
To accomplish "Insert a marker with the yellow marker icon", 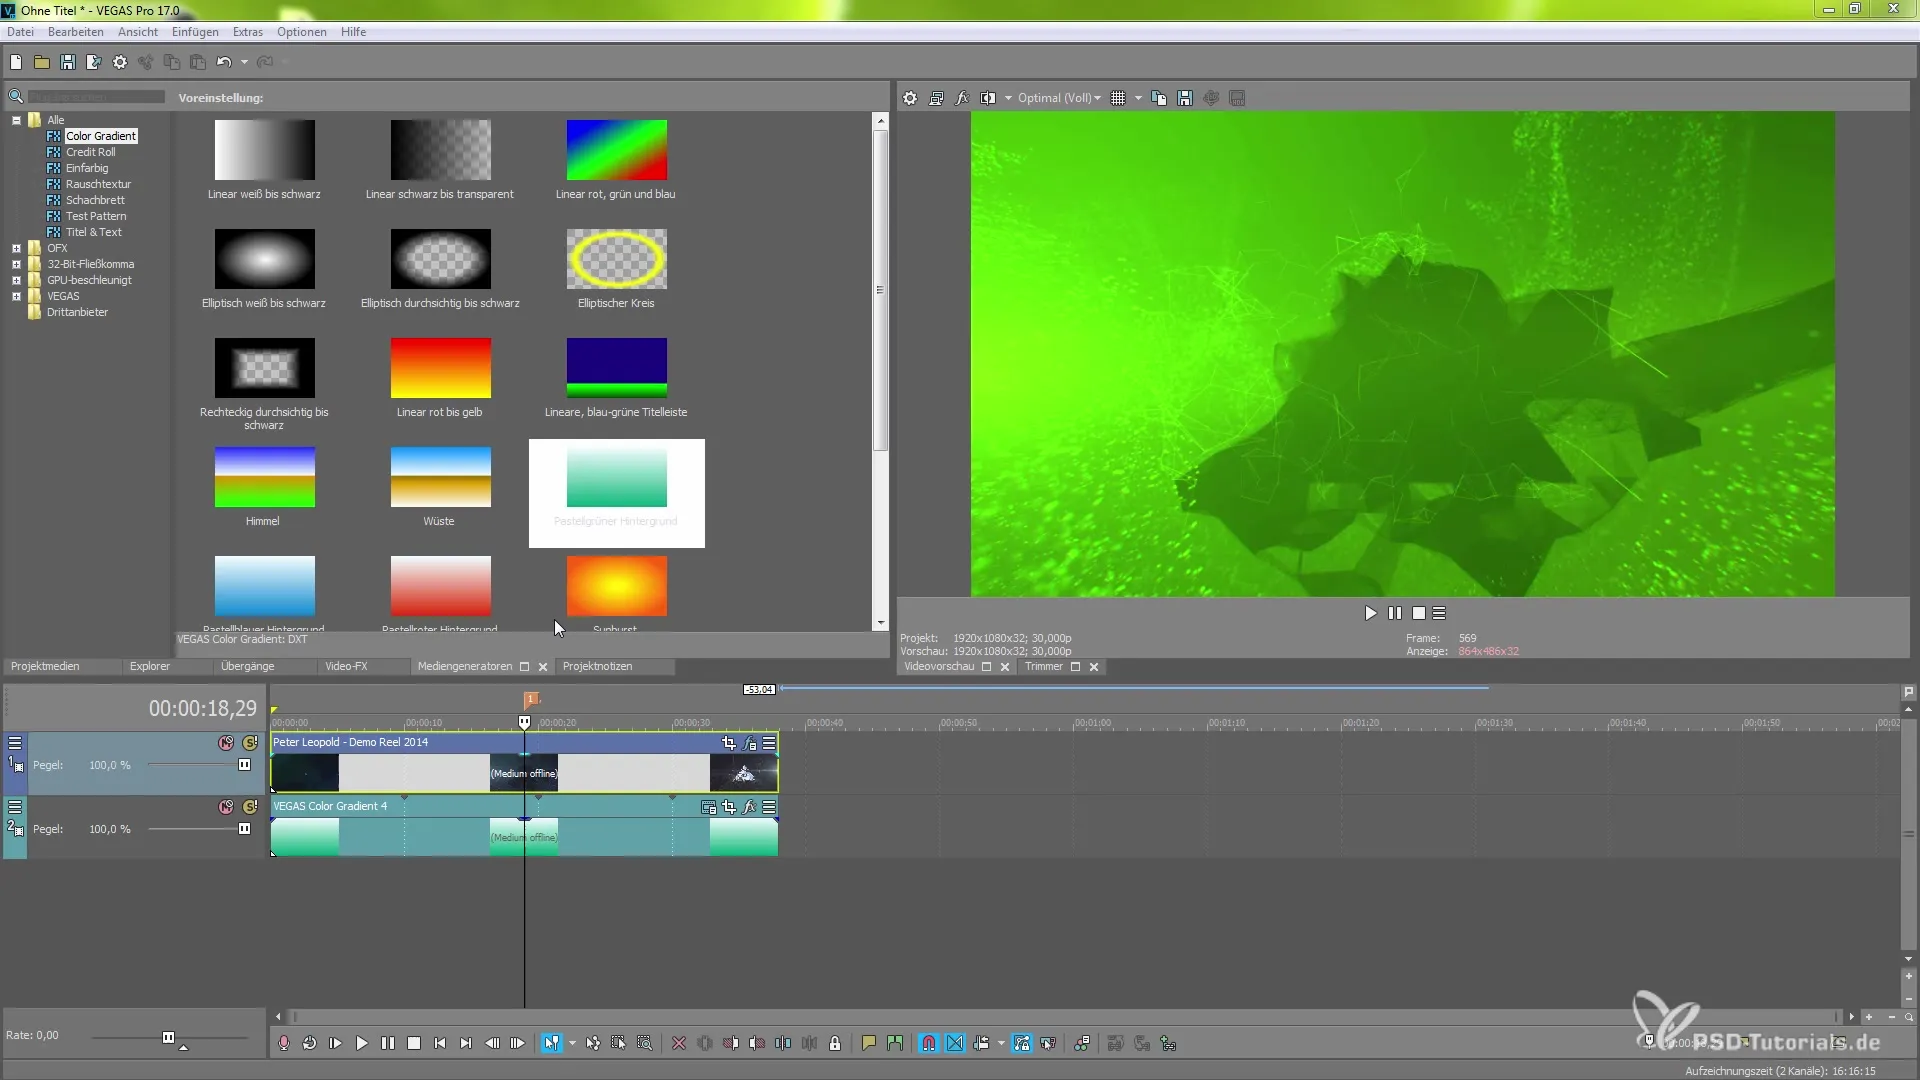I will tap(869, 1043).
